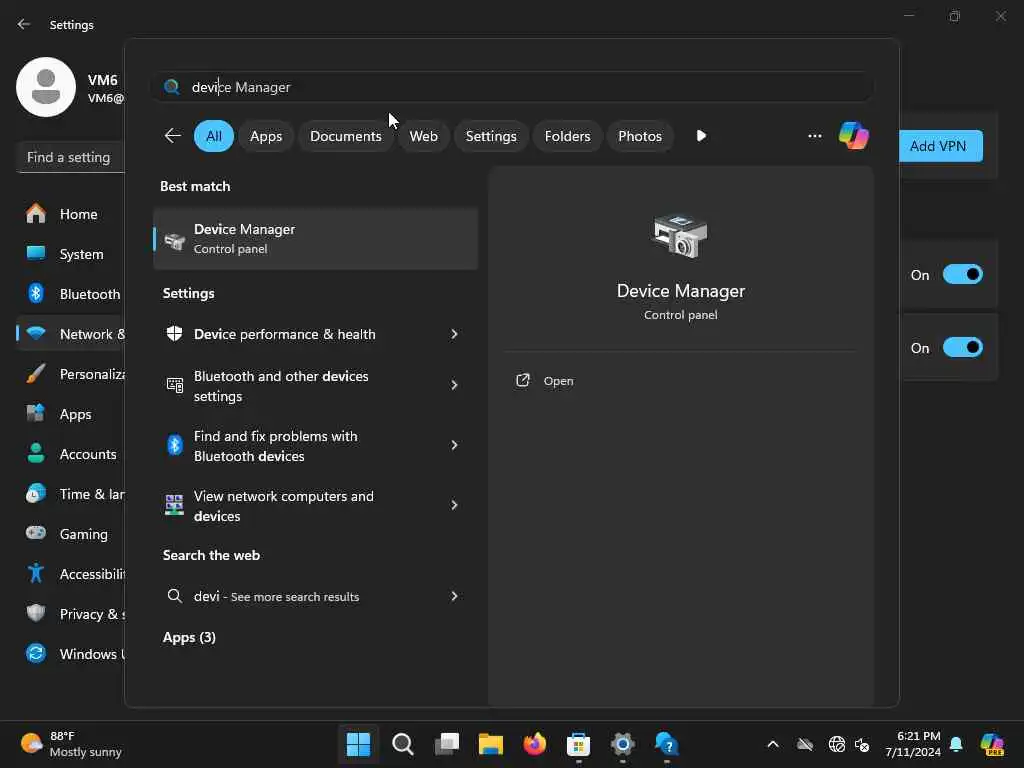
Task: Open Home in Settings sidebar
Action: [x=71, y=214]
